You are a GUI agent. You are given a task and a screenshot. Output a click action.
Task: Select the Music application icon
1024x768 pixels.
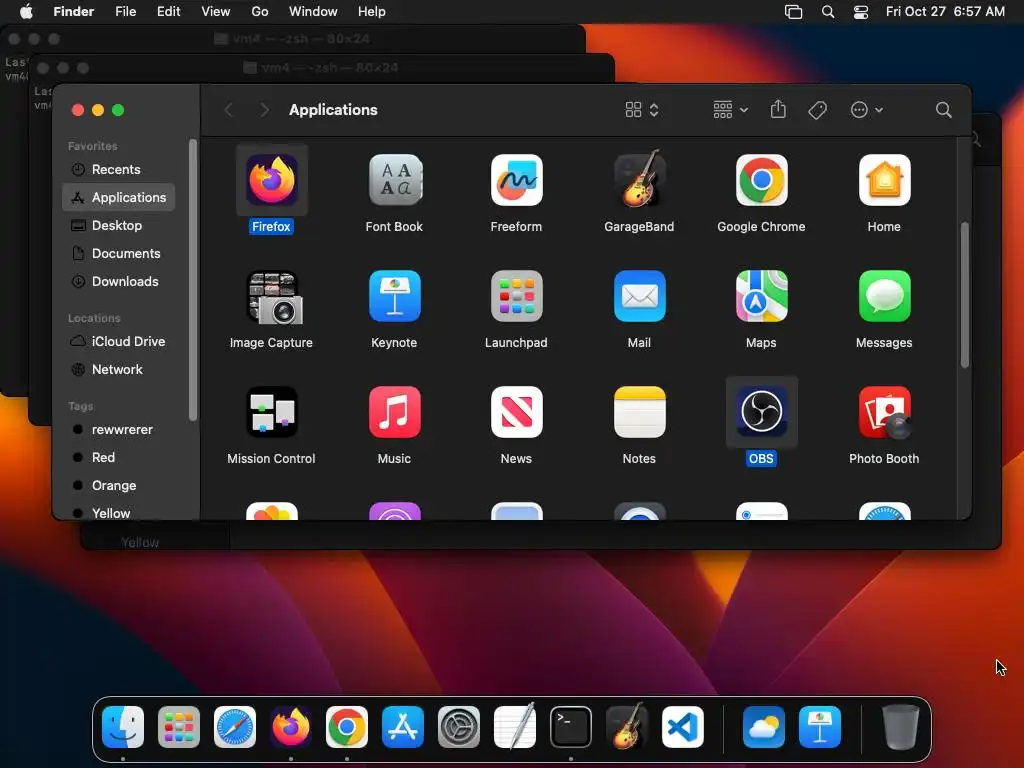pos(394,412)
